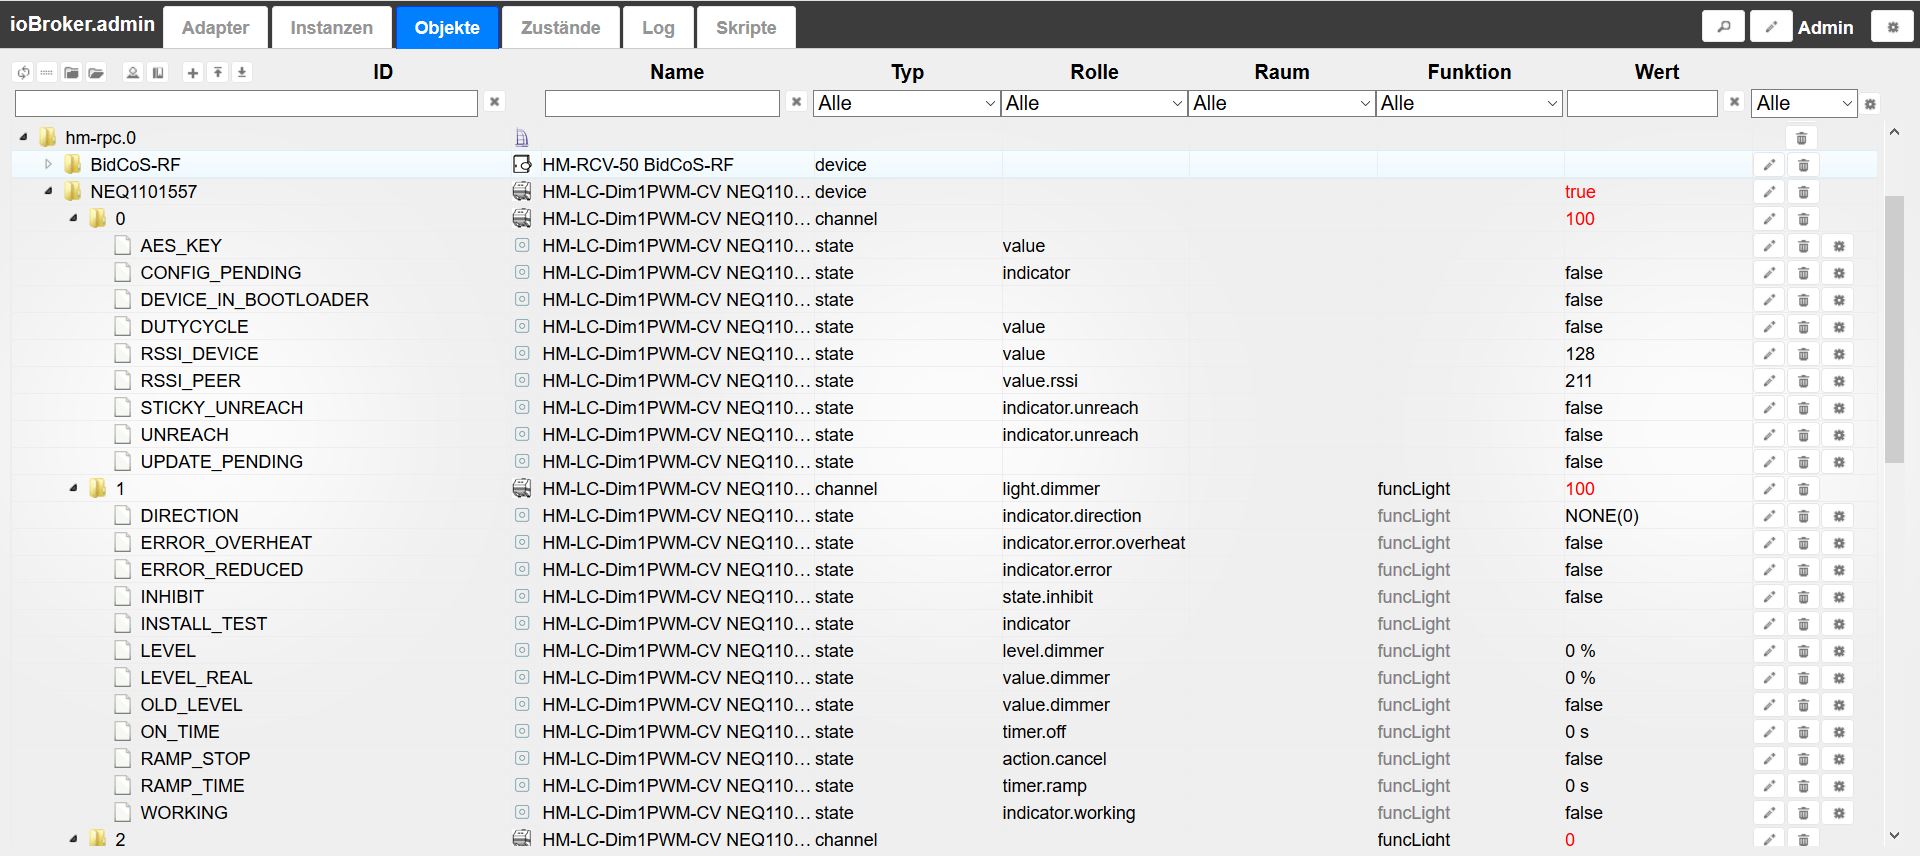Edit the AES_KEY object with the pencil
This screenshot has width=1920, height=860.
click(1769, 246)
